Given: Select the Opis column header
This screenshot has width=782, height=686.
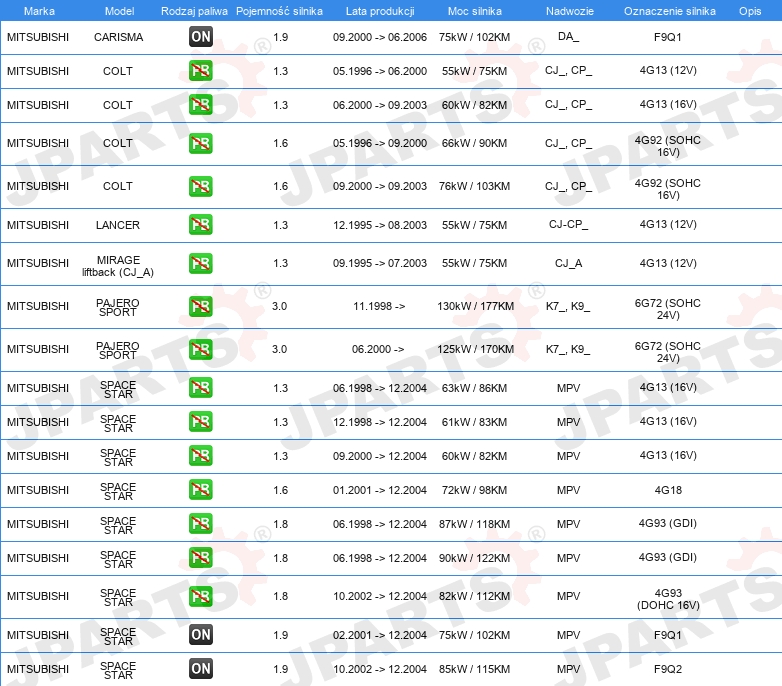Looking at the screenshot, I should click(750, 11).
